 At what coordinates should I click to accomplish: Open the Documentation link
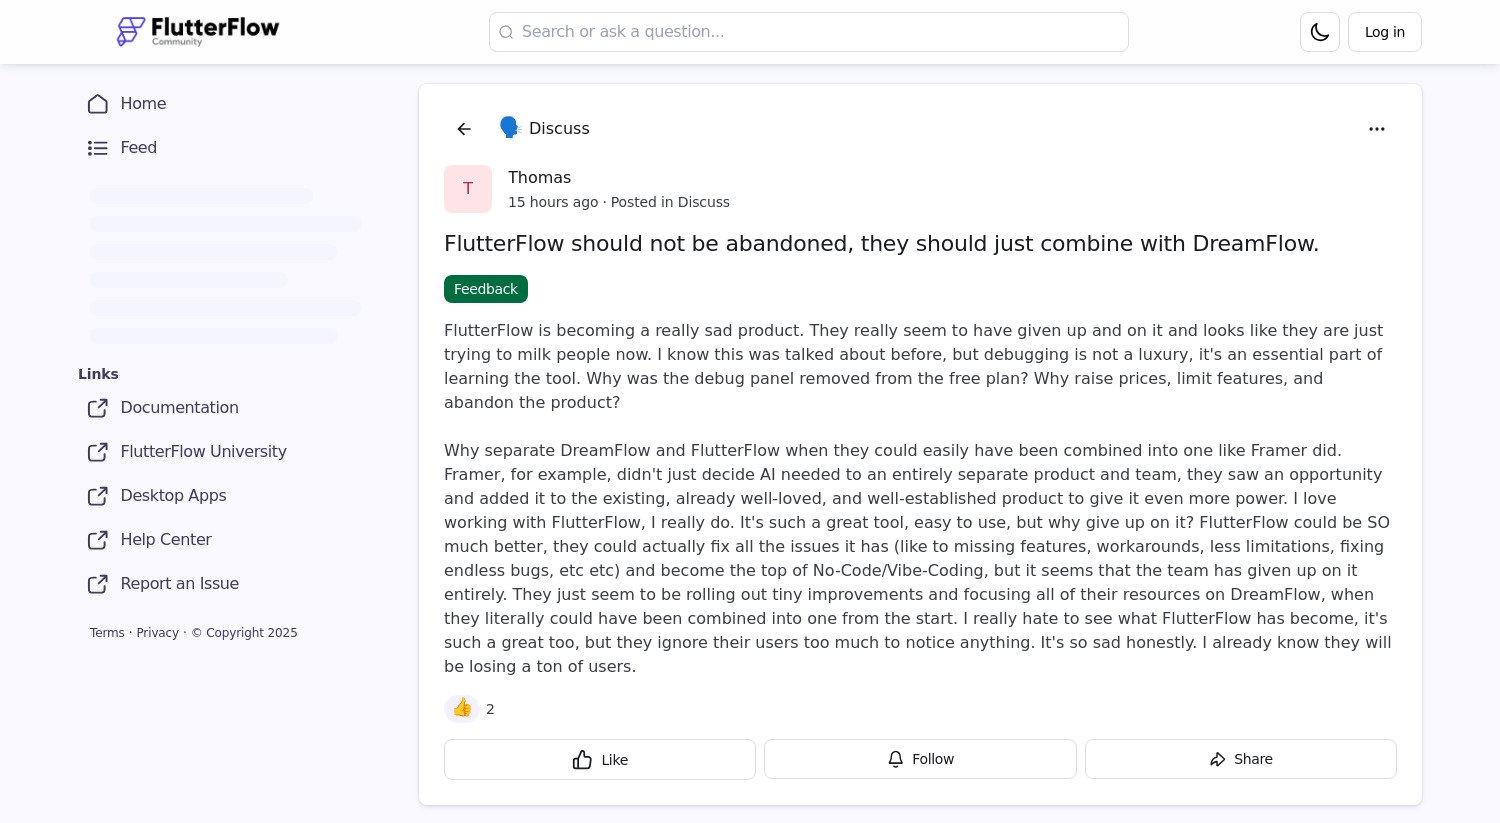[179, 408]
